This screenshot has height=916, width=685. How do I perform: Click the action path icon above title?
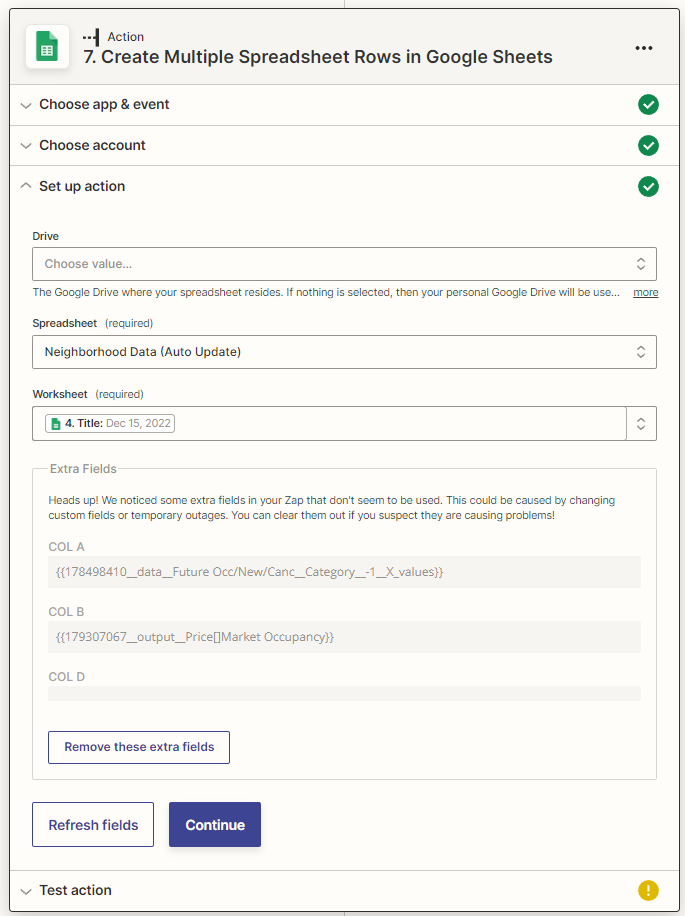coord(91,37)
